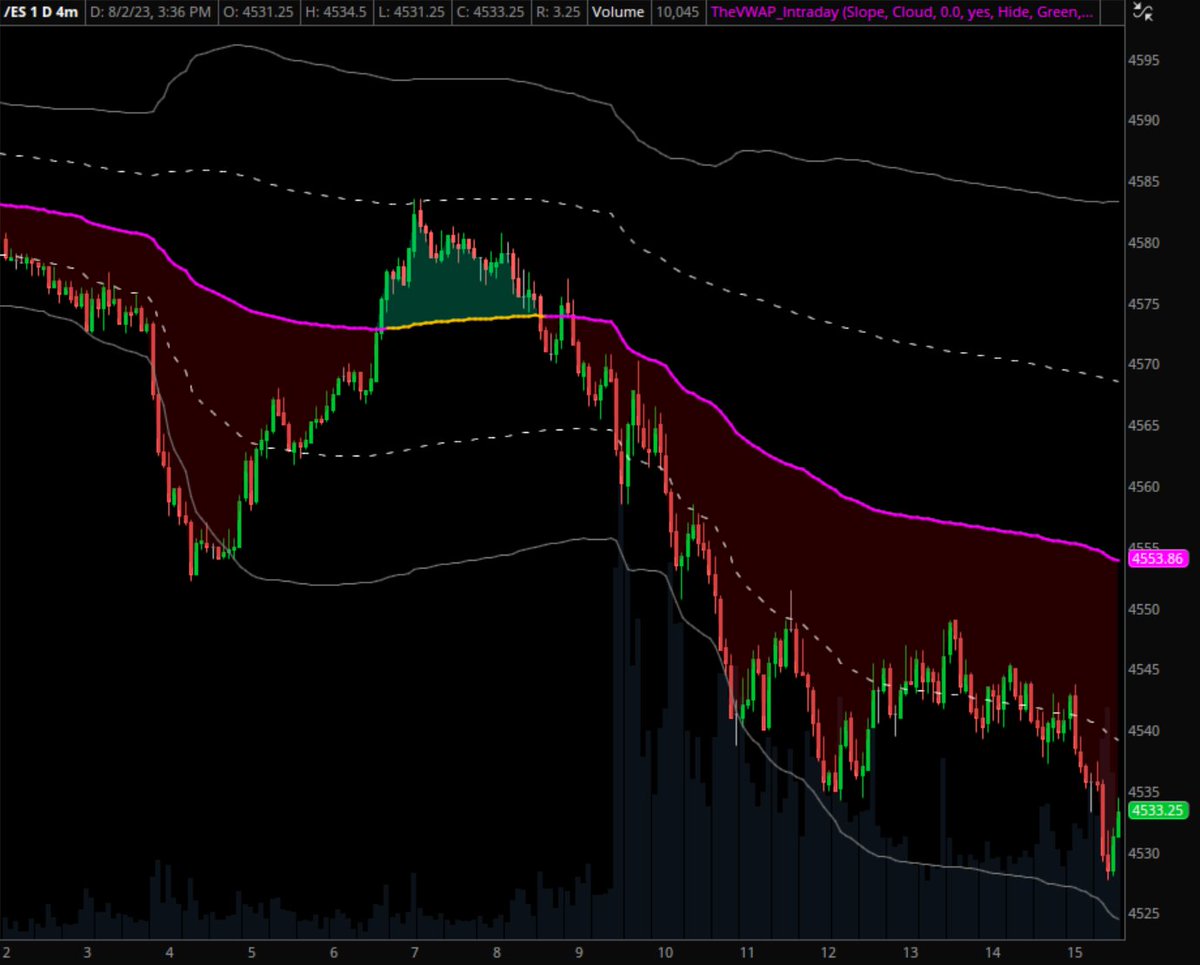Click the 3 hour label on time axis
Image resolution: width=1200 pixels, height=965 pixels.
pos(88,953)
